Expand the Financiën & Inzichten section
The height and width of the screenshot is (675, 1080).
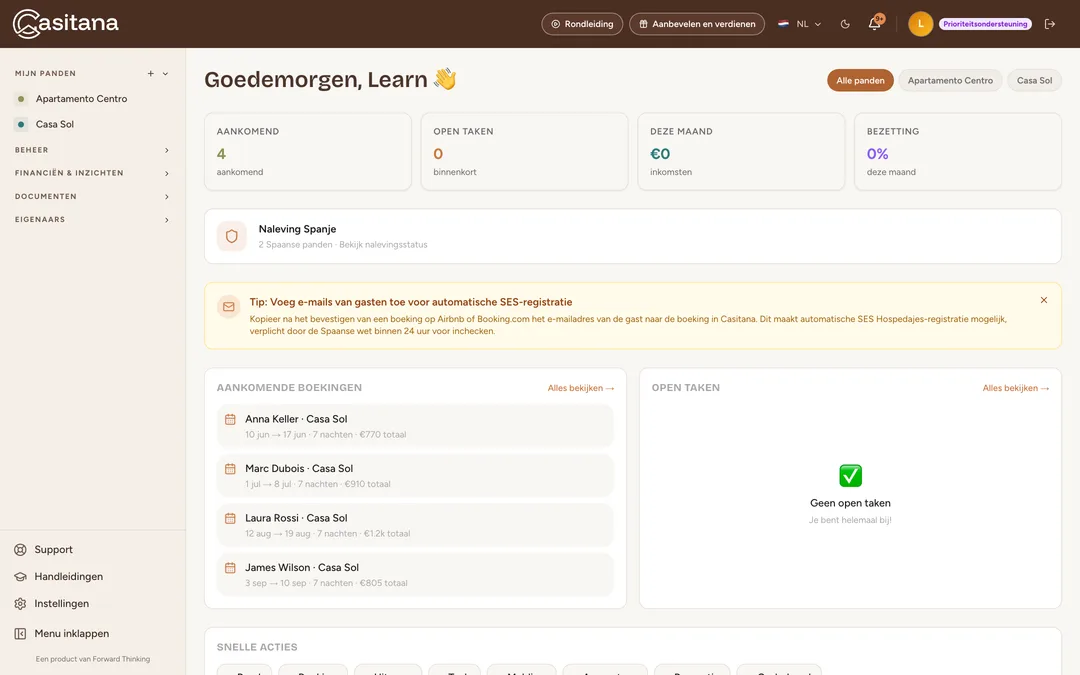point(92,173)
